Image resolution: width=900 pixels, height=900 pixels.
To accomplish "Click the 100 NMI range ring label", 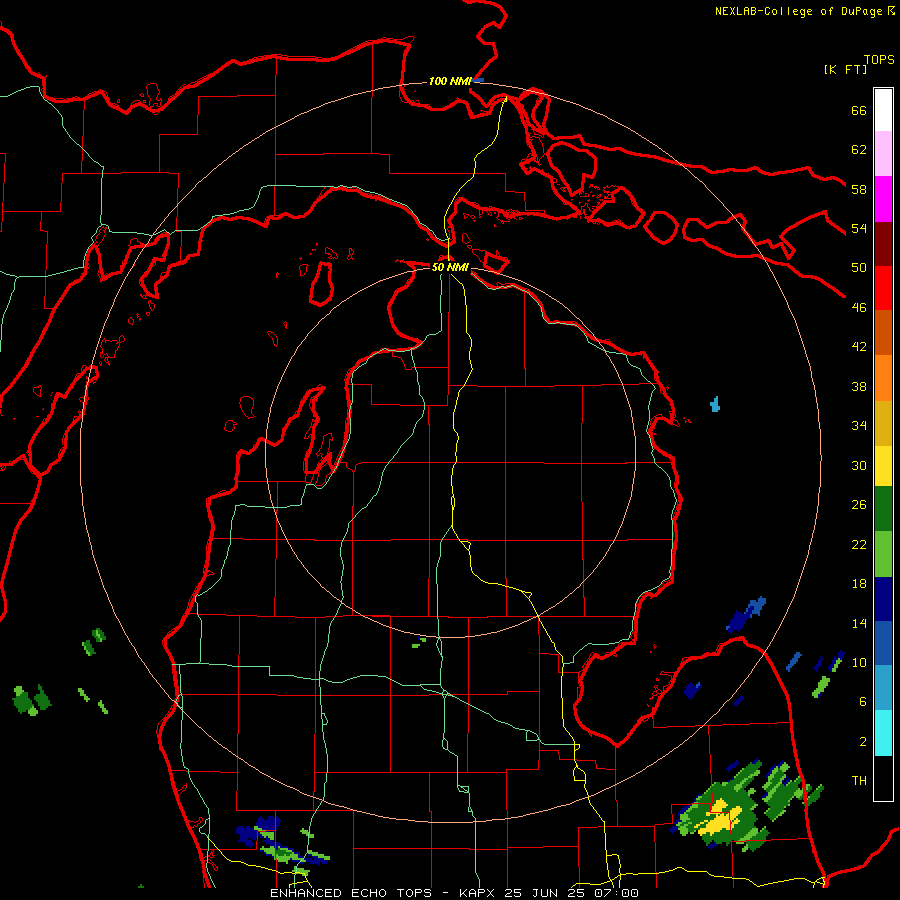I will (x=449, y=81).
